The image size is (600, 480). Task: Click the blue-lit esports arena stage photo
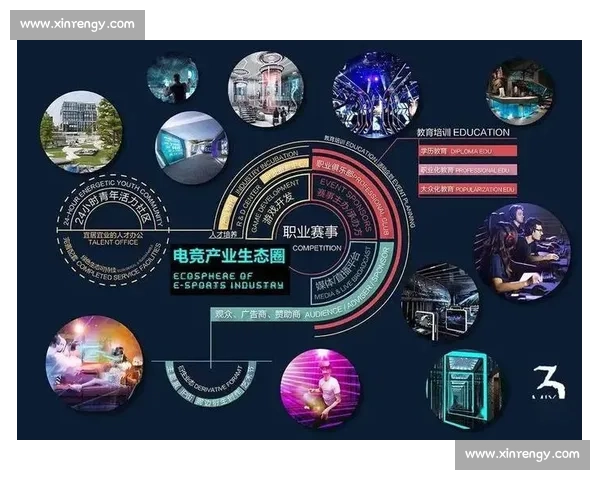(375, 95)
